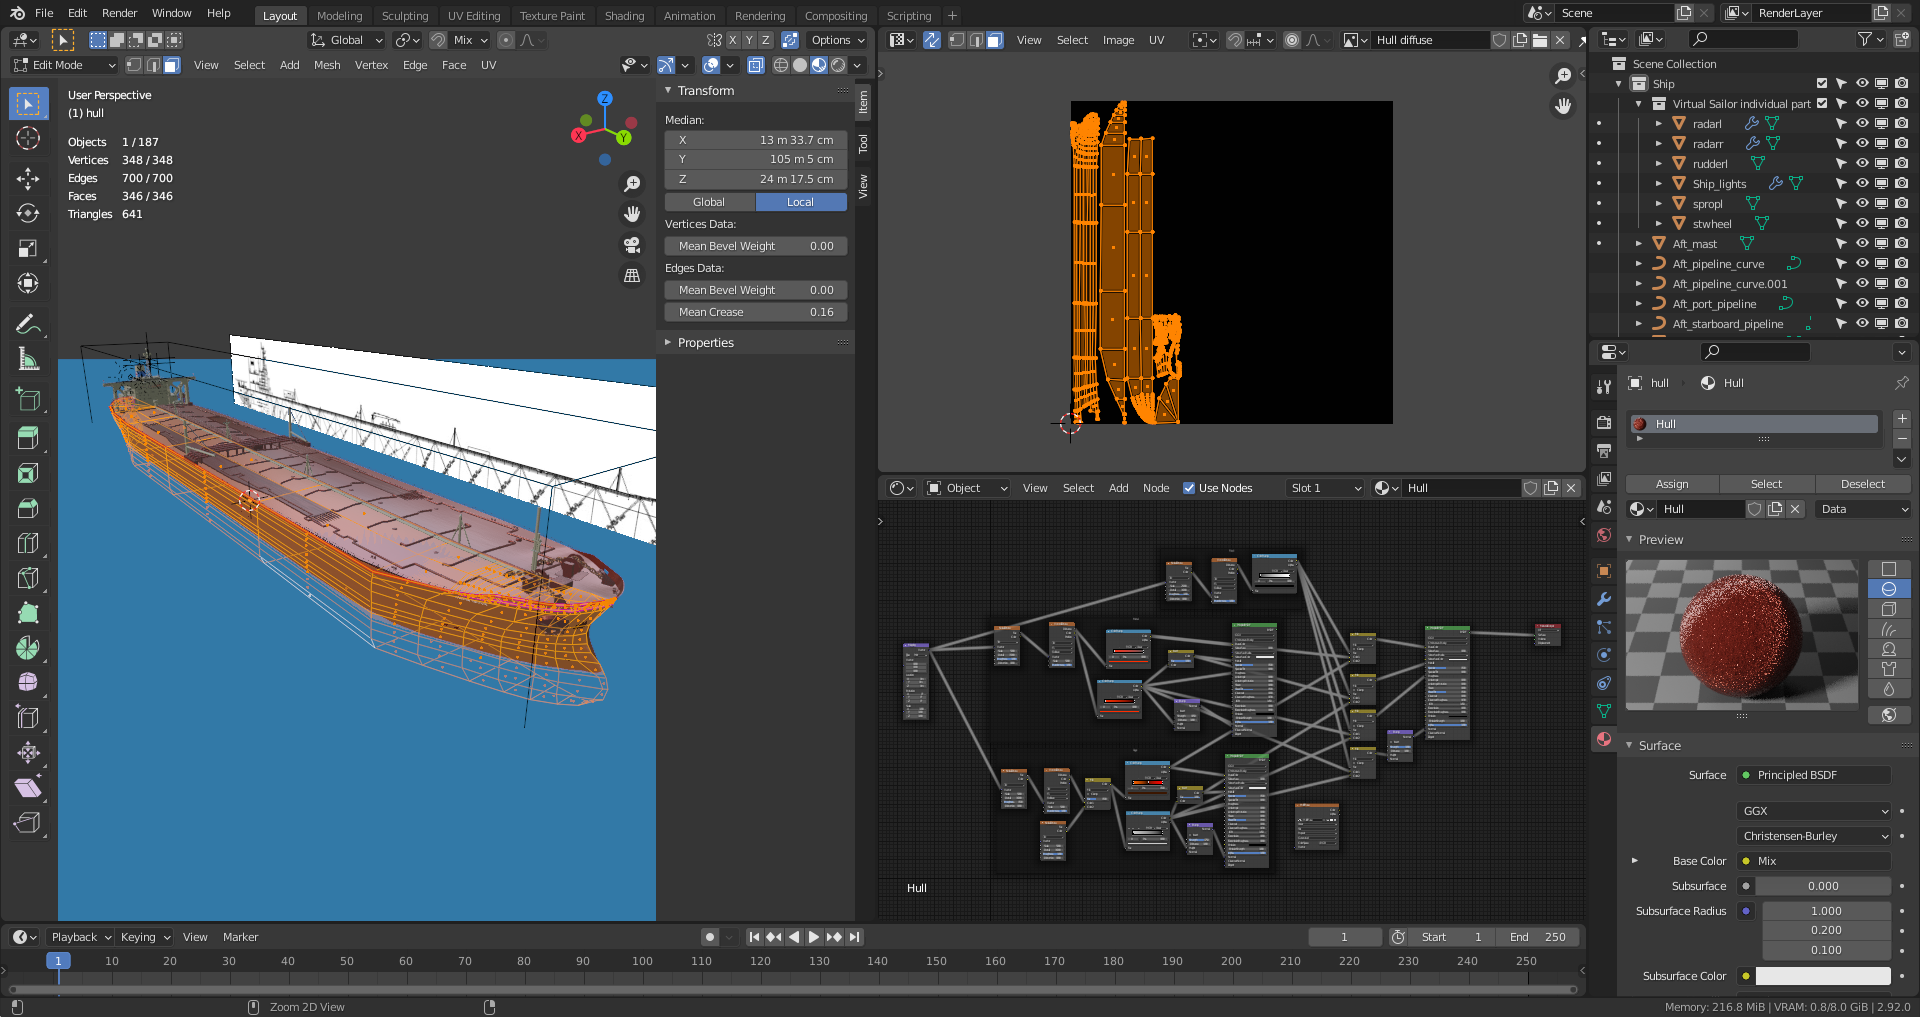Screen dimensions: 1920x1017
Task: Hide Ship_lights eye icon
Action: [x=1862, y=184]
